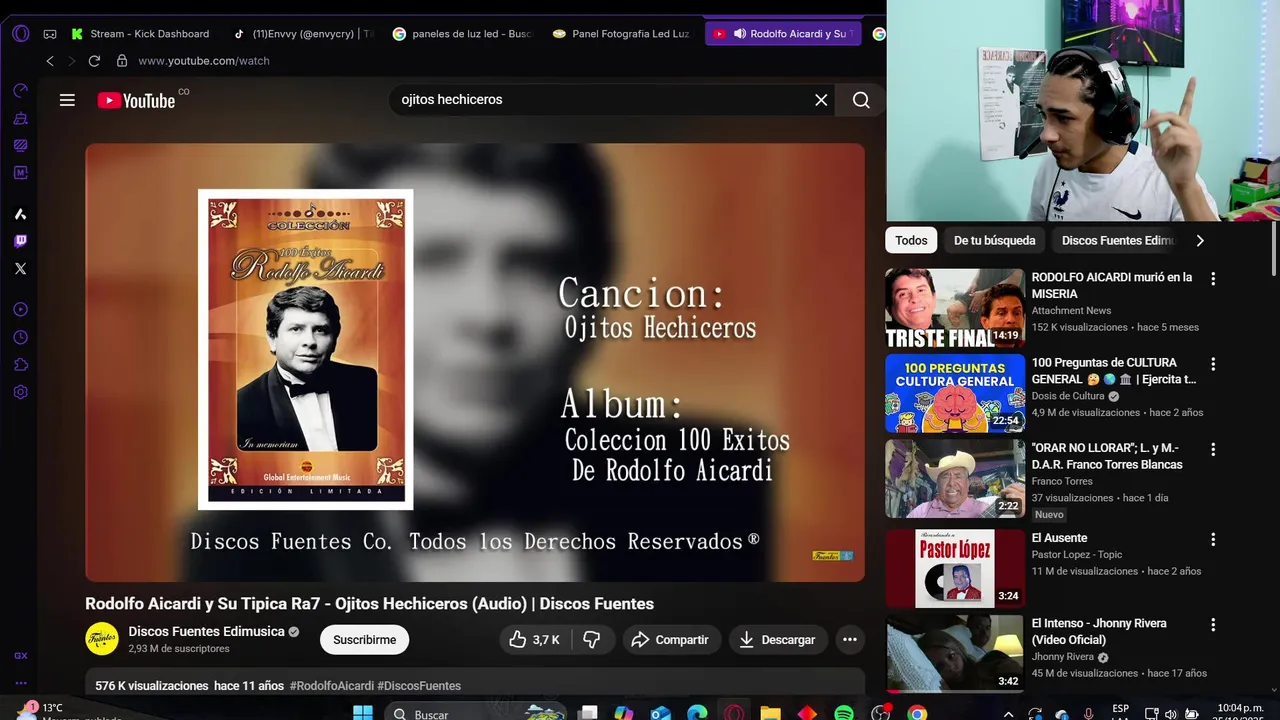
Task: Open GX Corner gamepad icon
Action: pyautogui.click(x=50, y=34)
